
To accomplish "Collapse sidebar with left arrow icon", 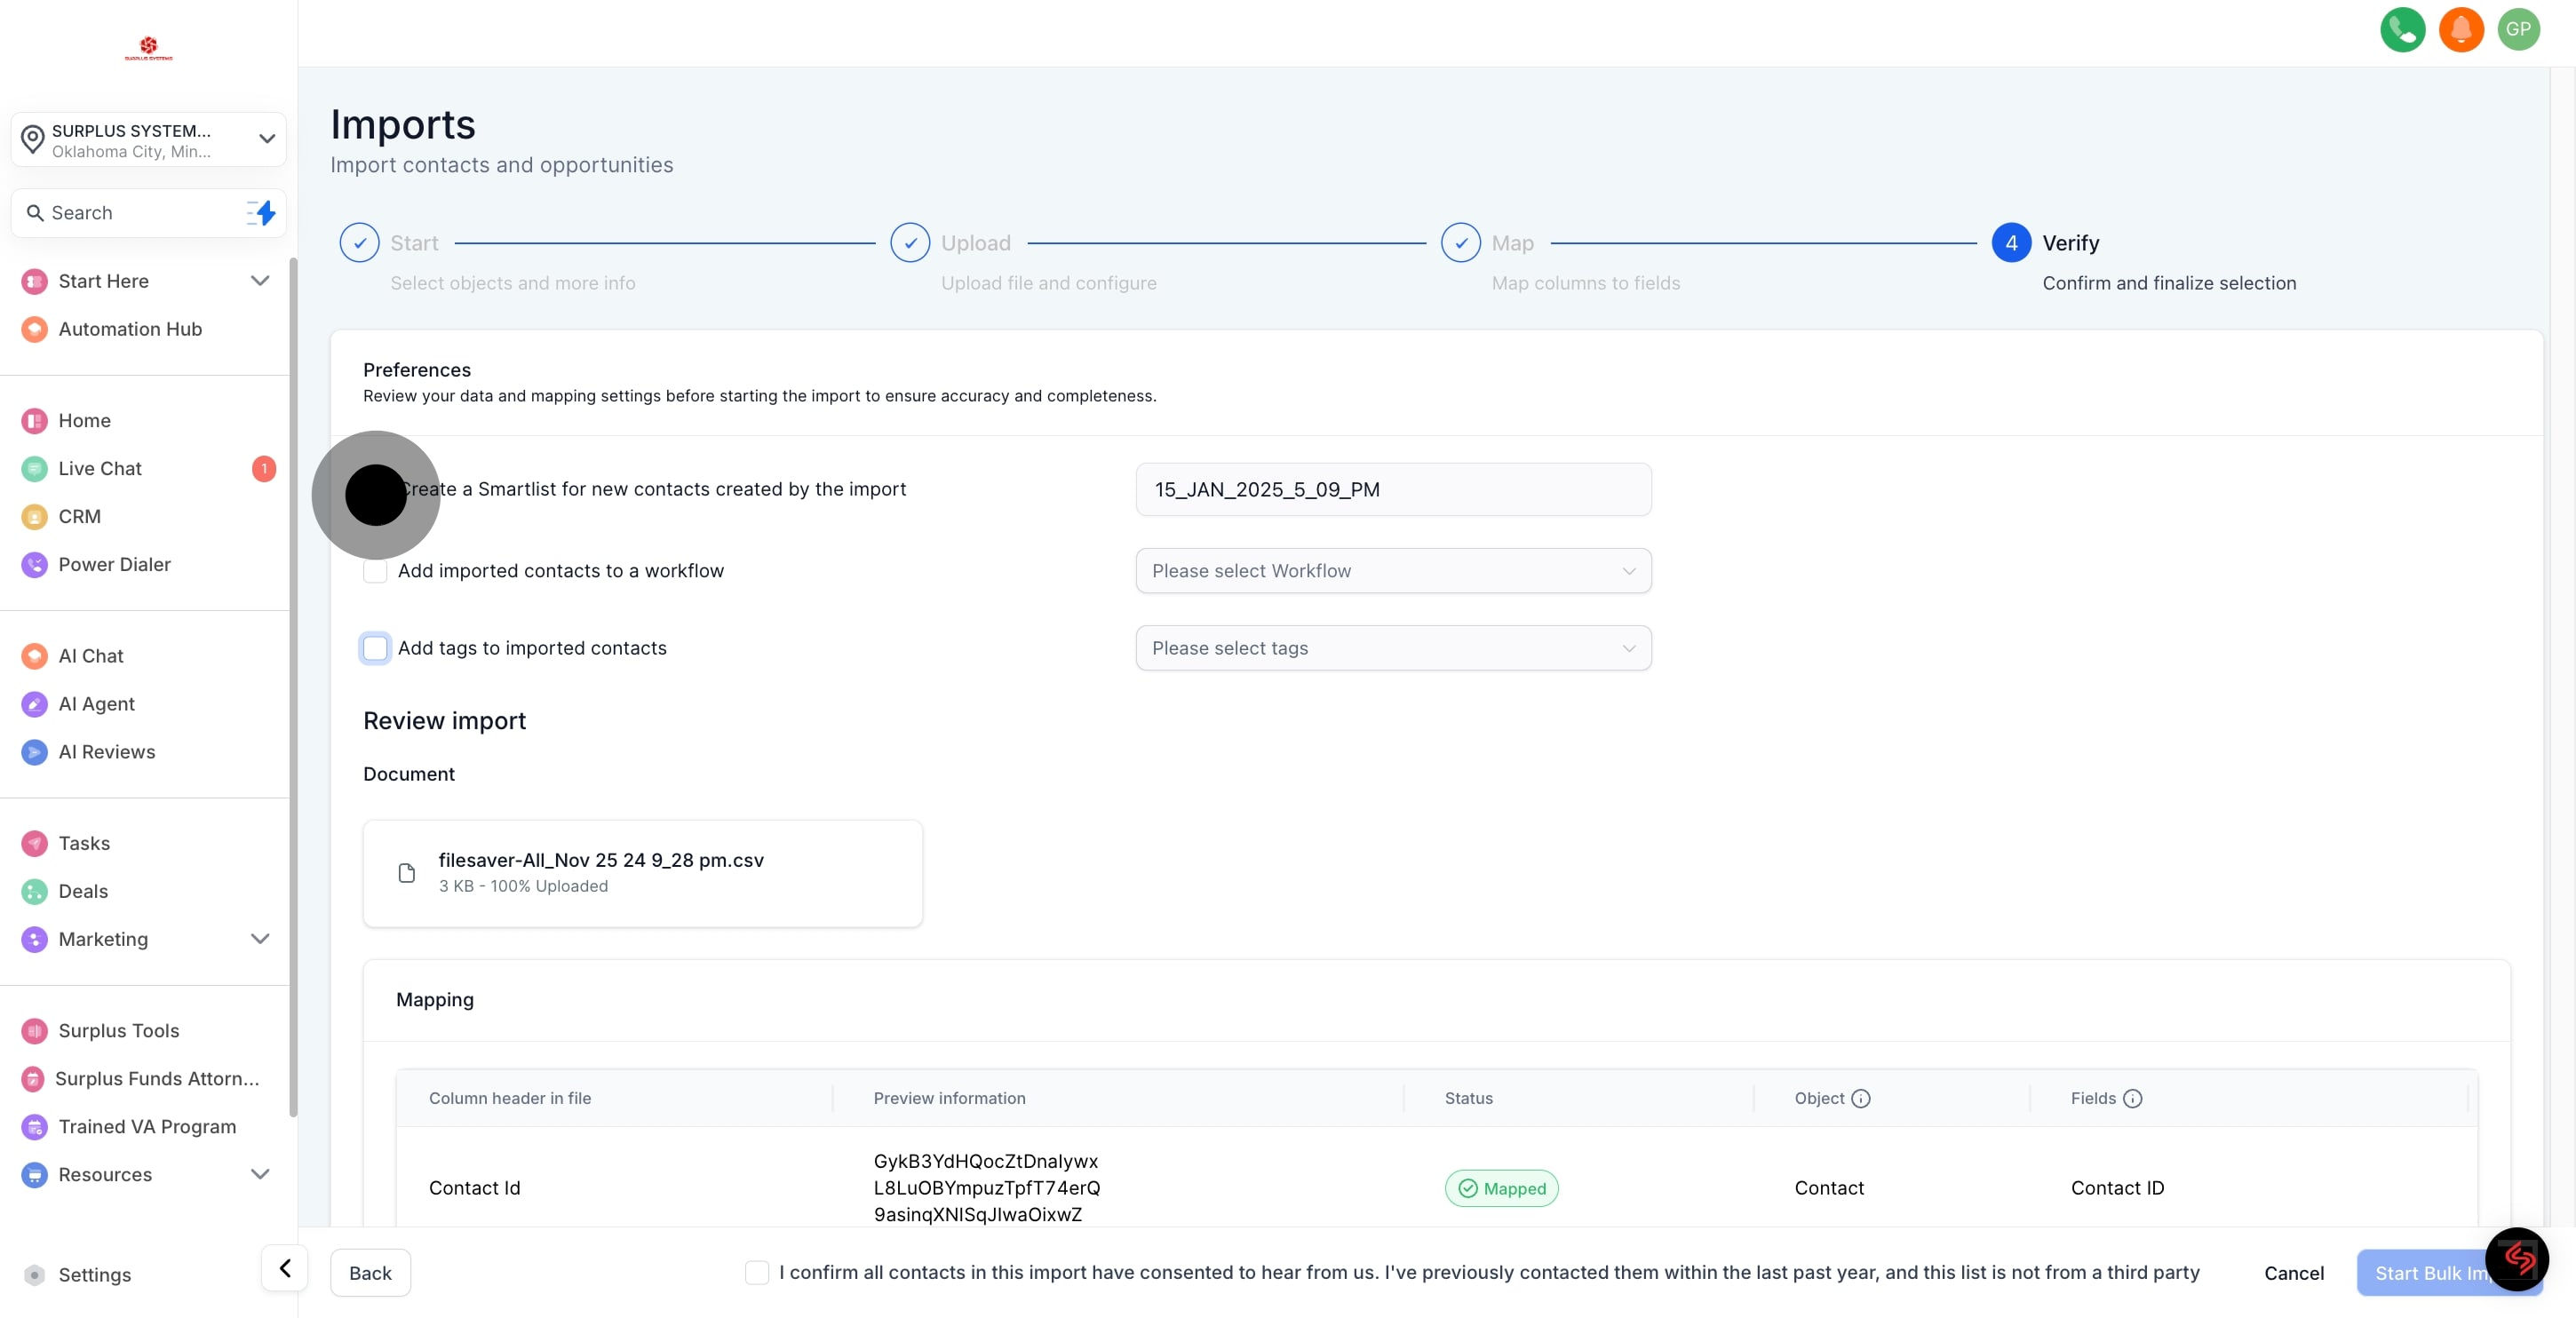I will tap(285, 1268).
